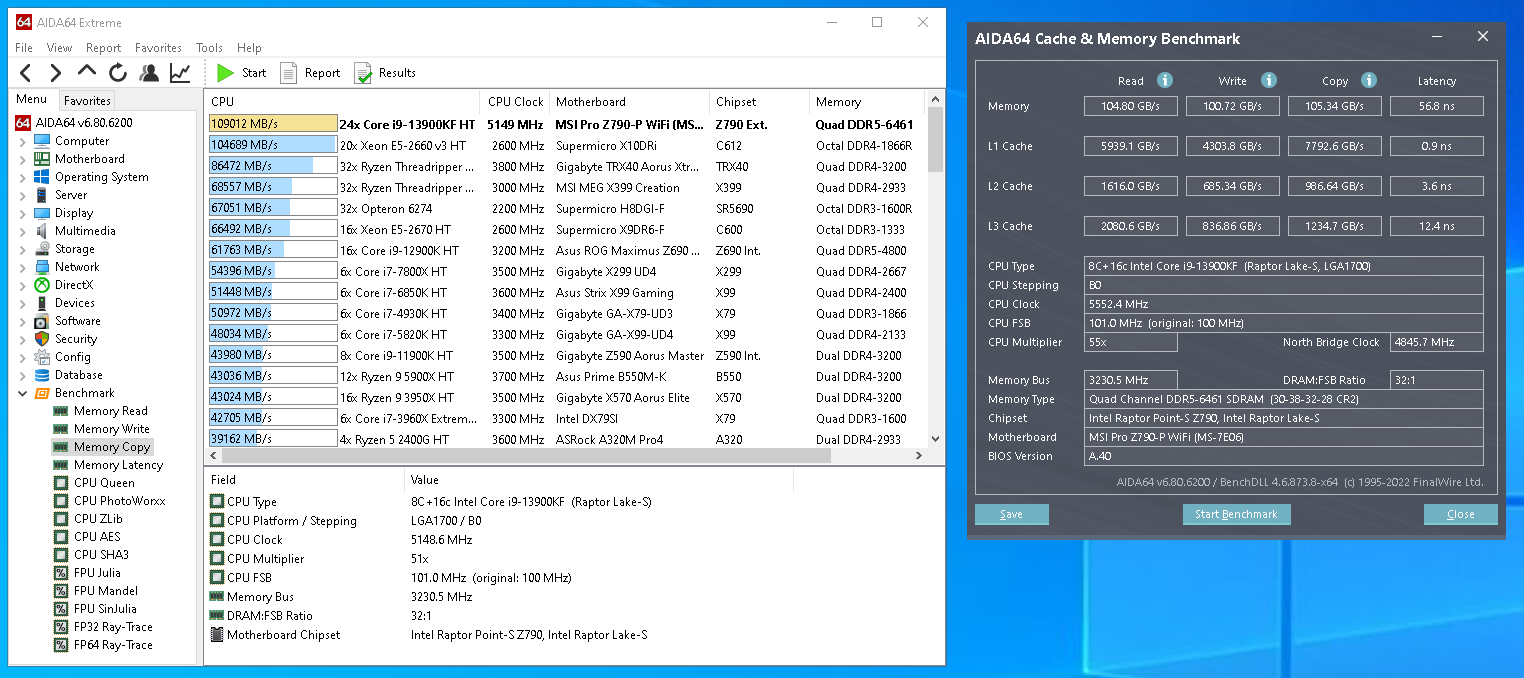Expand the Storage tree node

(x=23, y=249)
